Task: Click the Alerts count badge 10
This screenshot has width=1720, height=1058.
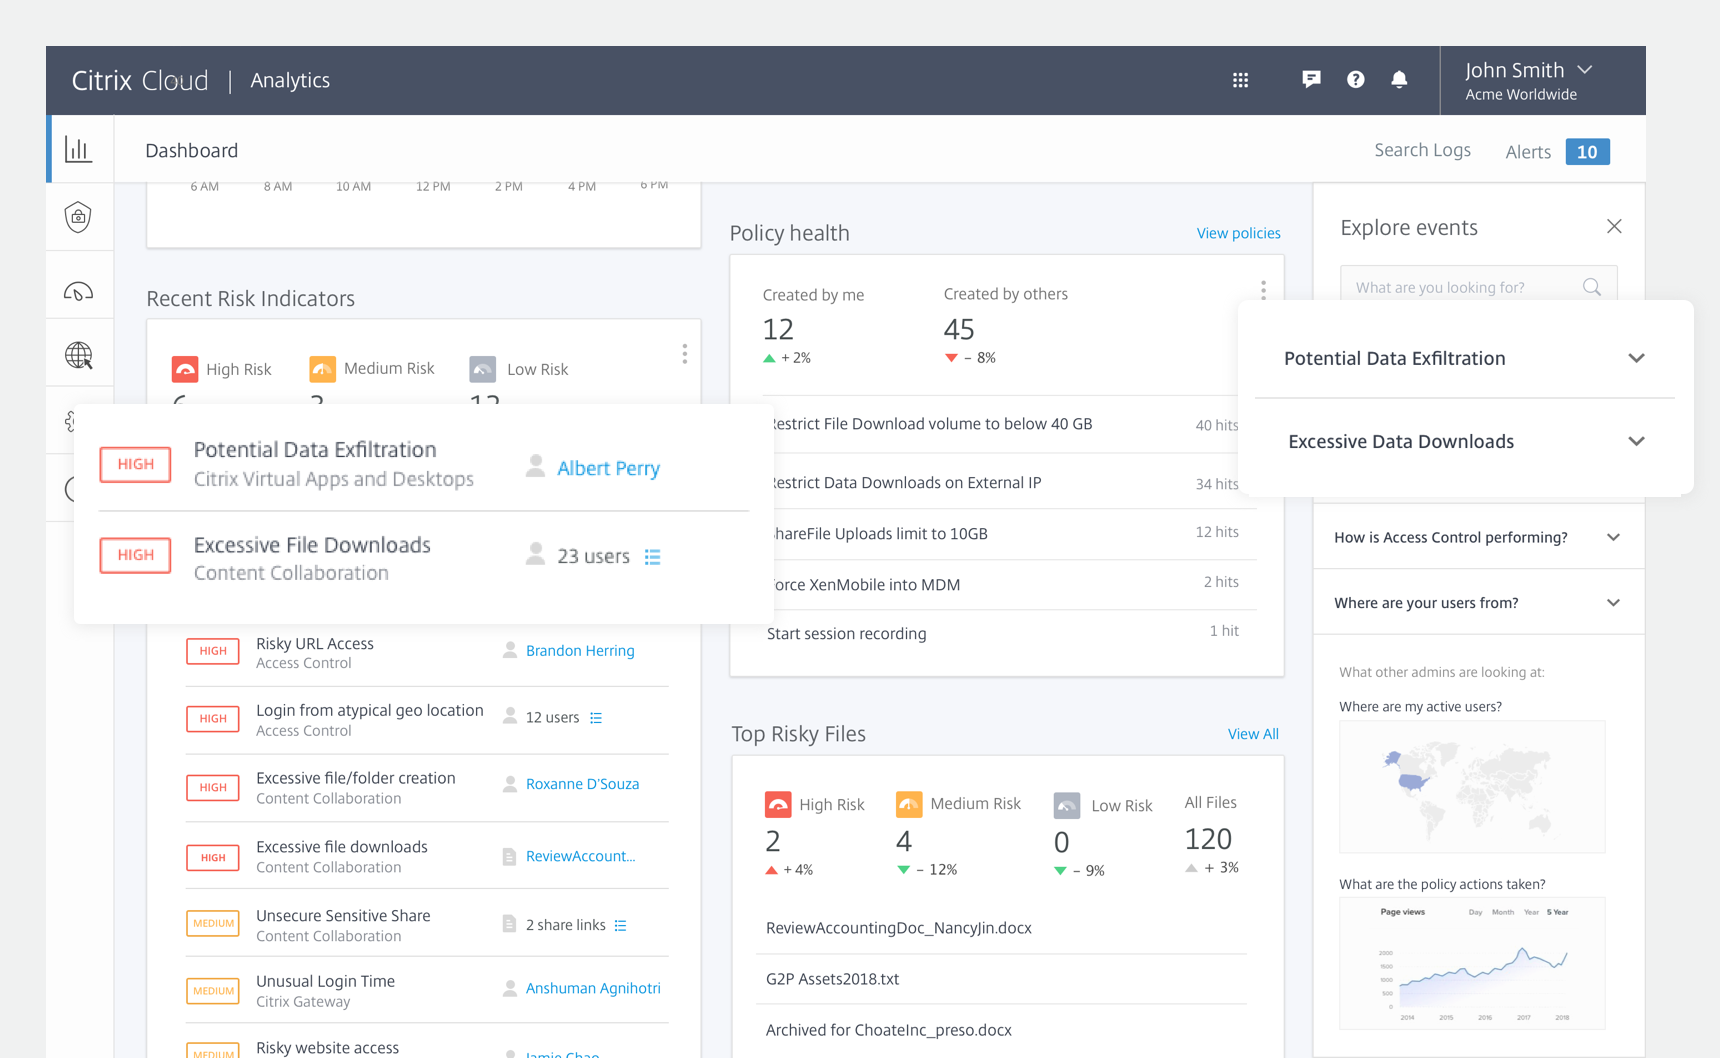Action: 1587,152
